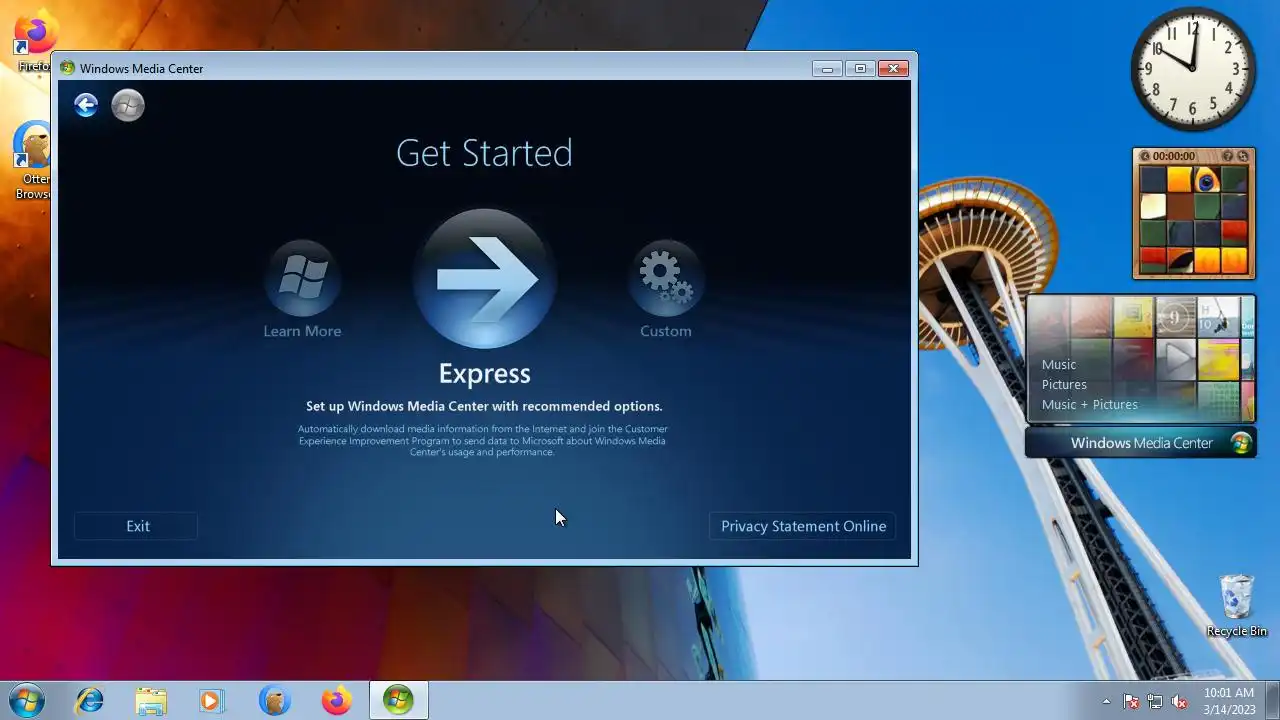Click the Learn More label
The height and width of the screenshot is (720, 1280).
(302, 331)
